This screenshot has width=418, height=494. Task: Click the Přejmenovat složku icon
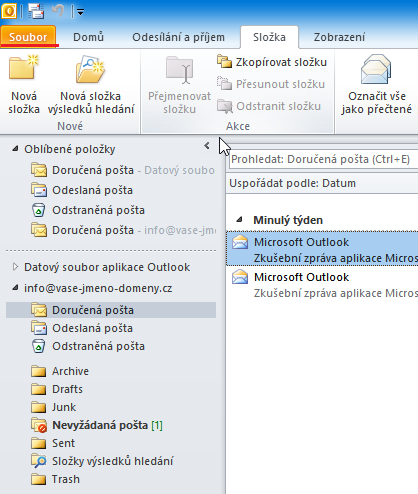pyautogui.click(x=179, y=70)
